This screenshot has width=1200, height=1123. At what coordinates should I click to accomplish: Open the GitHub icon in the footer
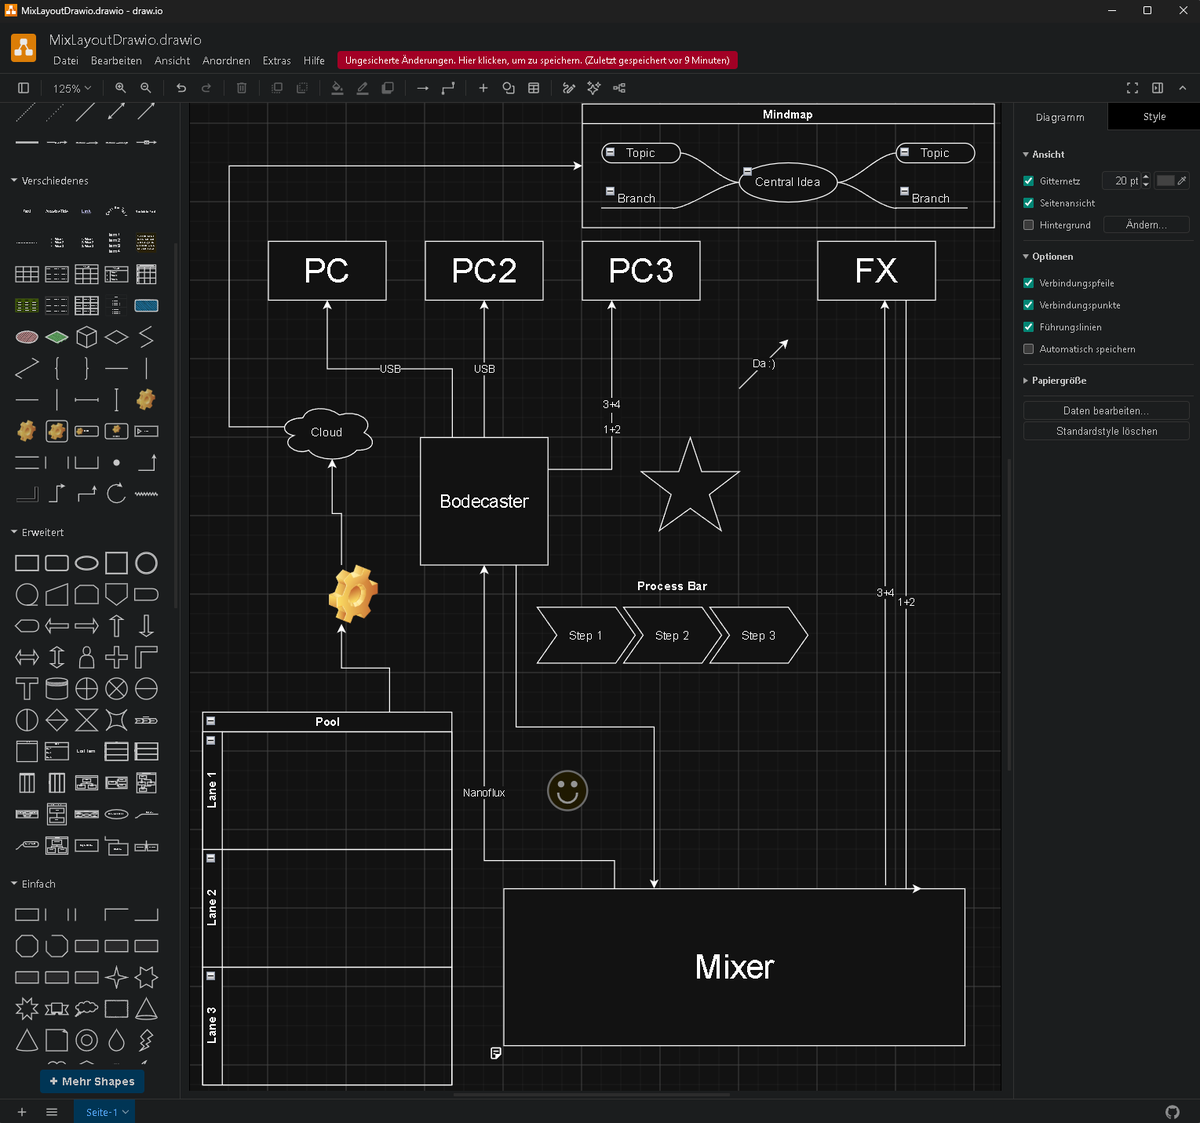[x=1173, y=1112]
